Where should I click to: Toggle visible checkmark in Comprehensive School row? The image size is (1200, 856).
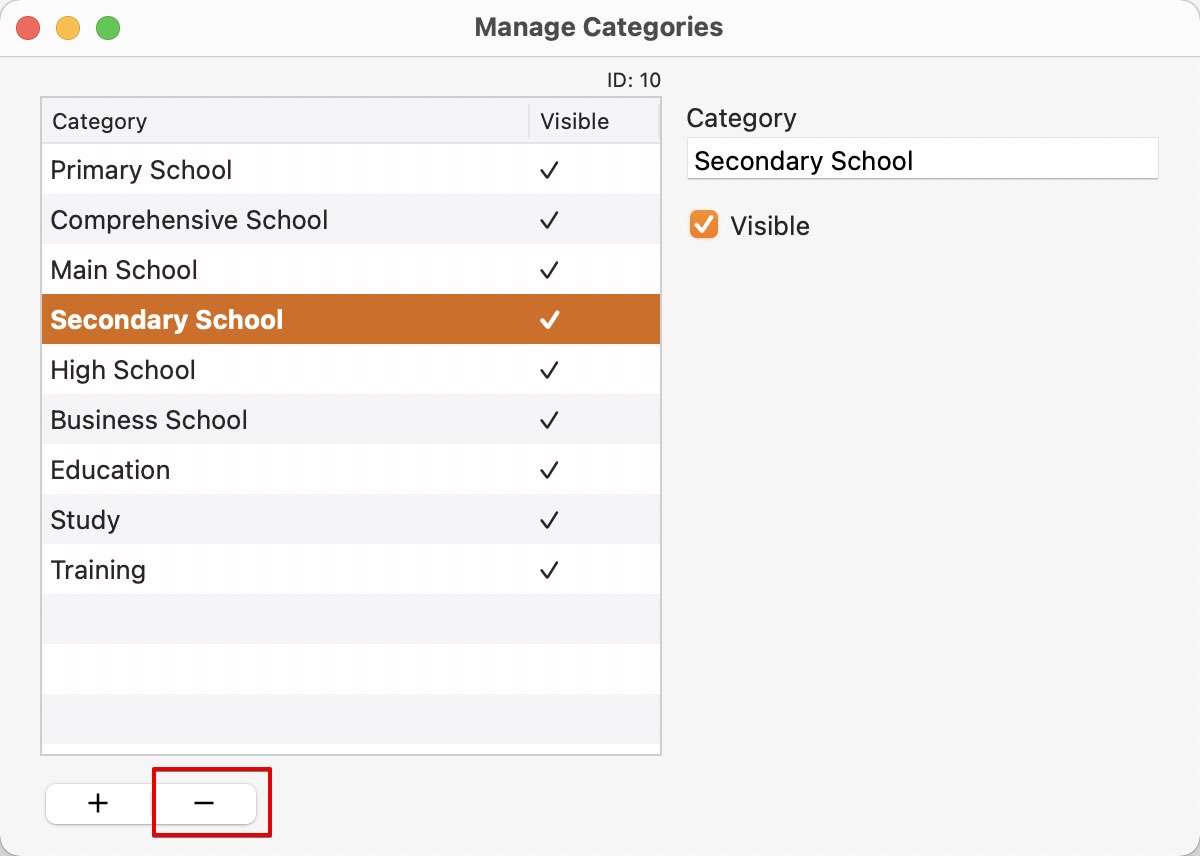(548, 220)
